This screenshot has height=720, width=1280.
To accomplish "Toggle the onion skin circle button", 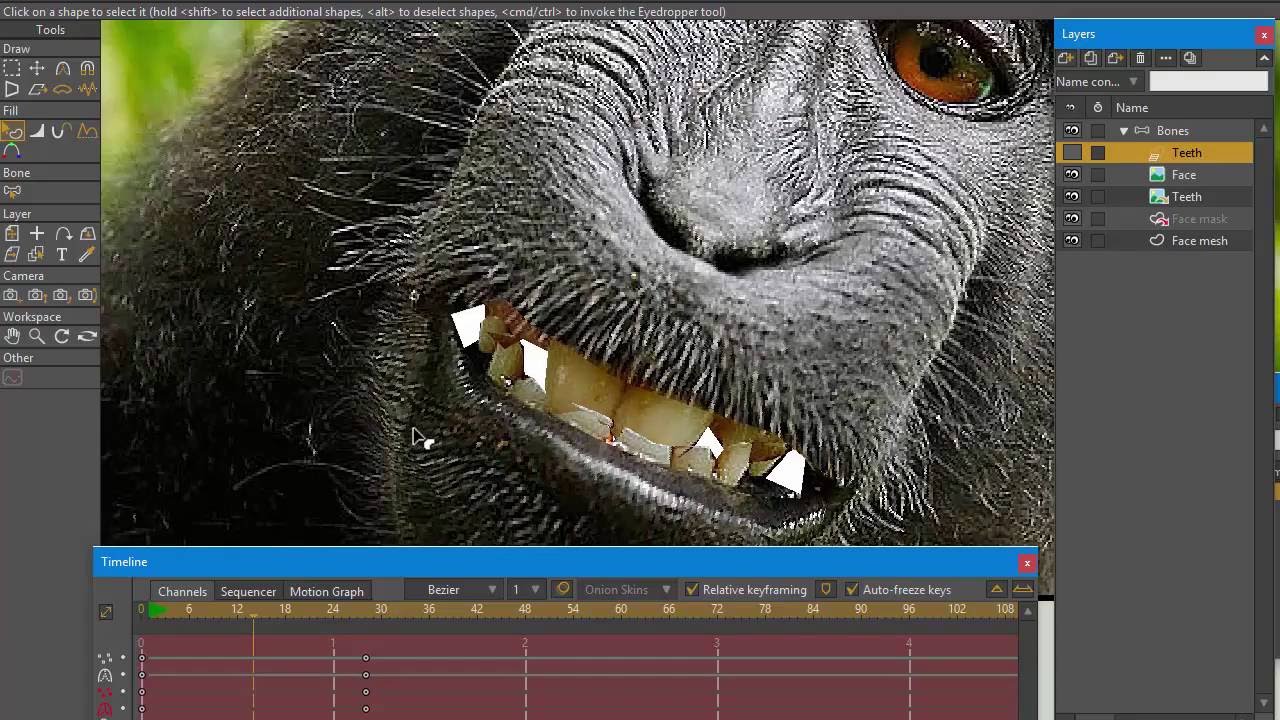I will pyautogui.click(x=563, y=590).
